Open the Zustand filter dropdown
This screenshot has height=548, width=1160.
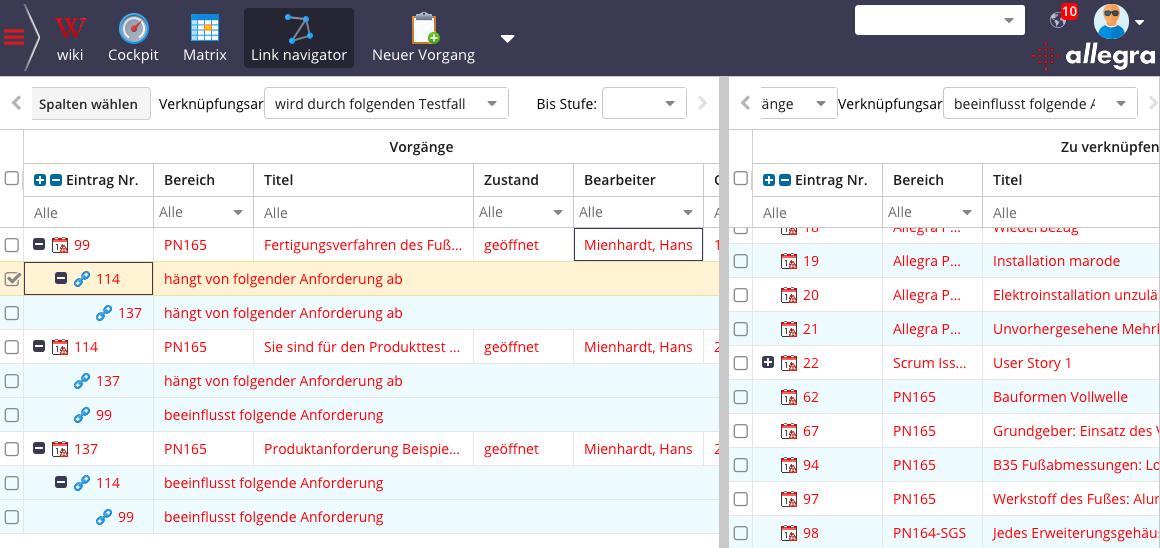coord(522,212)
